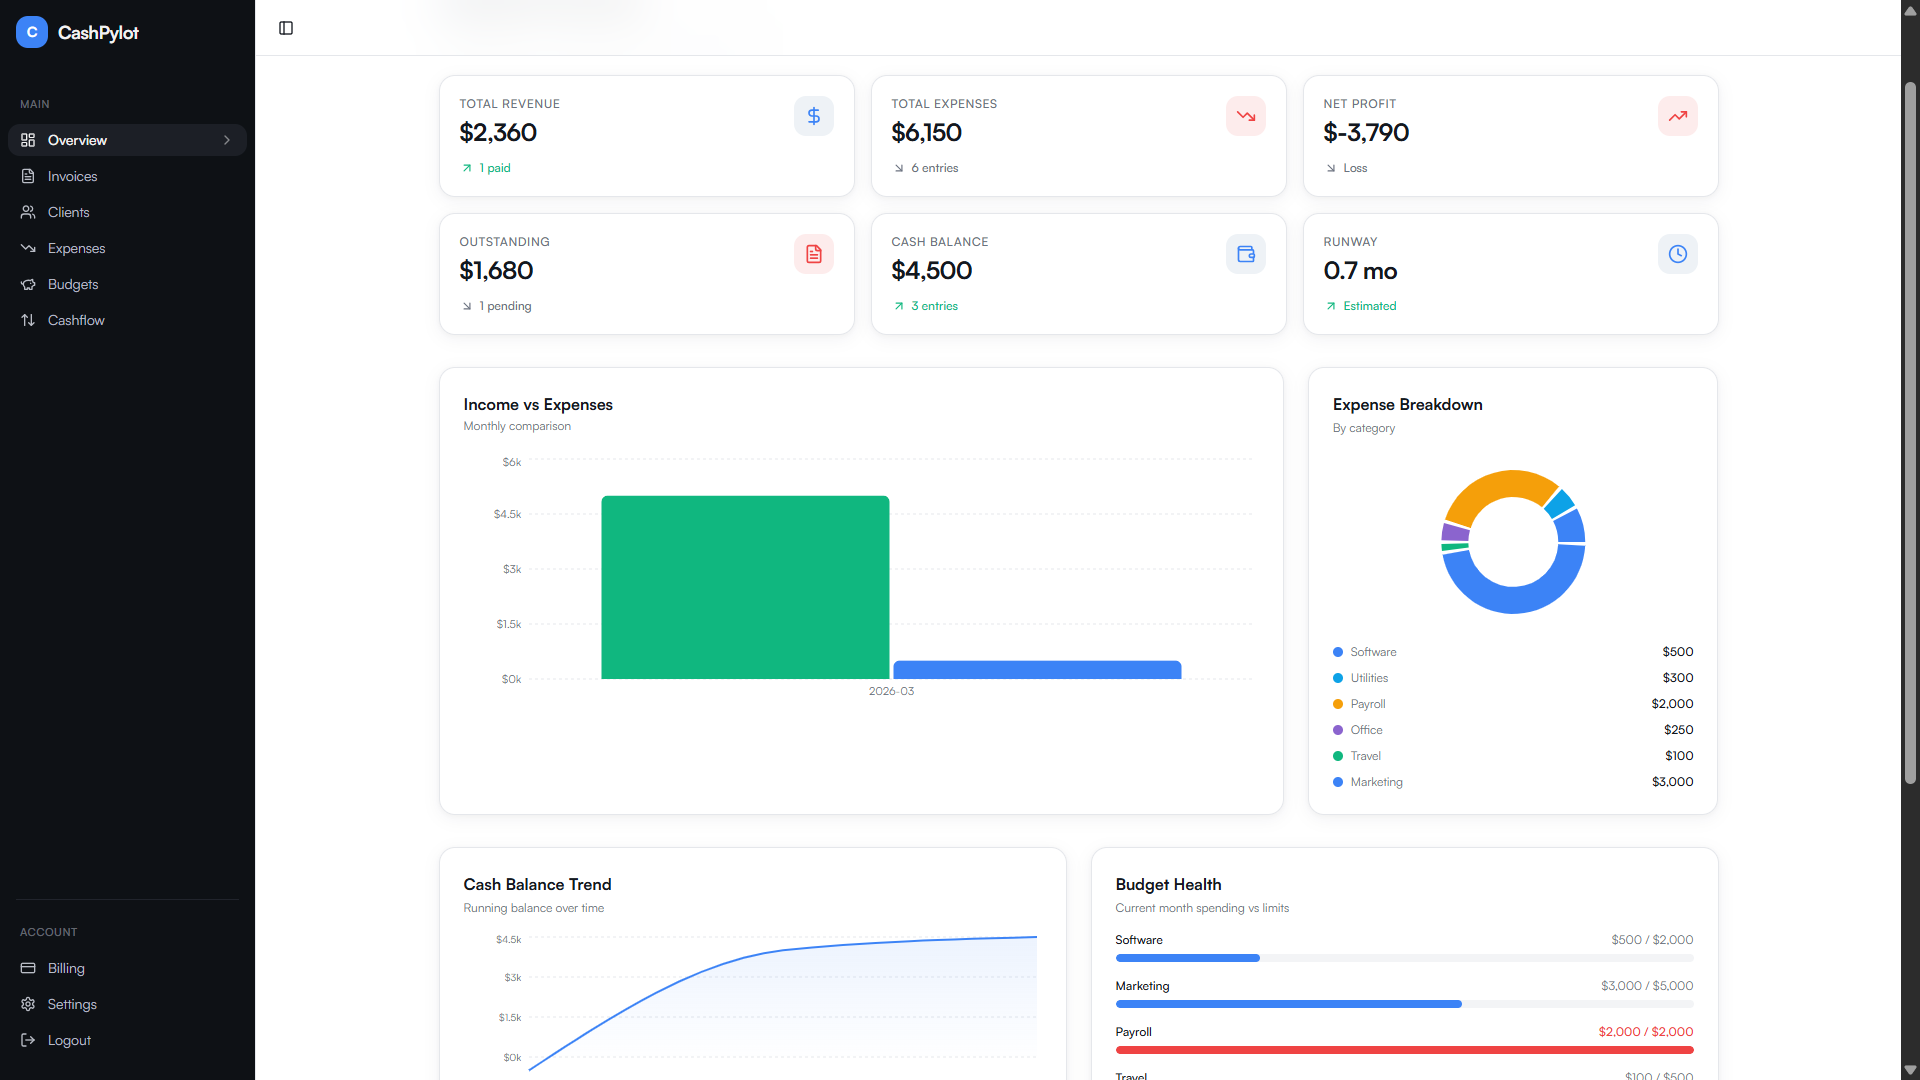Open the Cashflow page from the sidebar
Image resolution: width=1920 pixels, height=1080 pixels.
pyautogui.click(x=76, y=320)
